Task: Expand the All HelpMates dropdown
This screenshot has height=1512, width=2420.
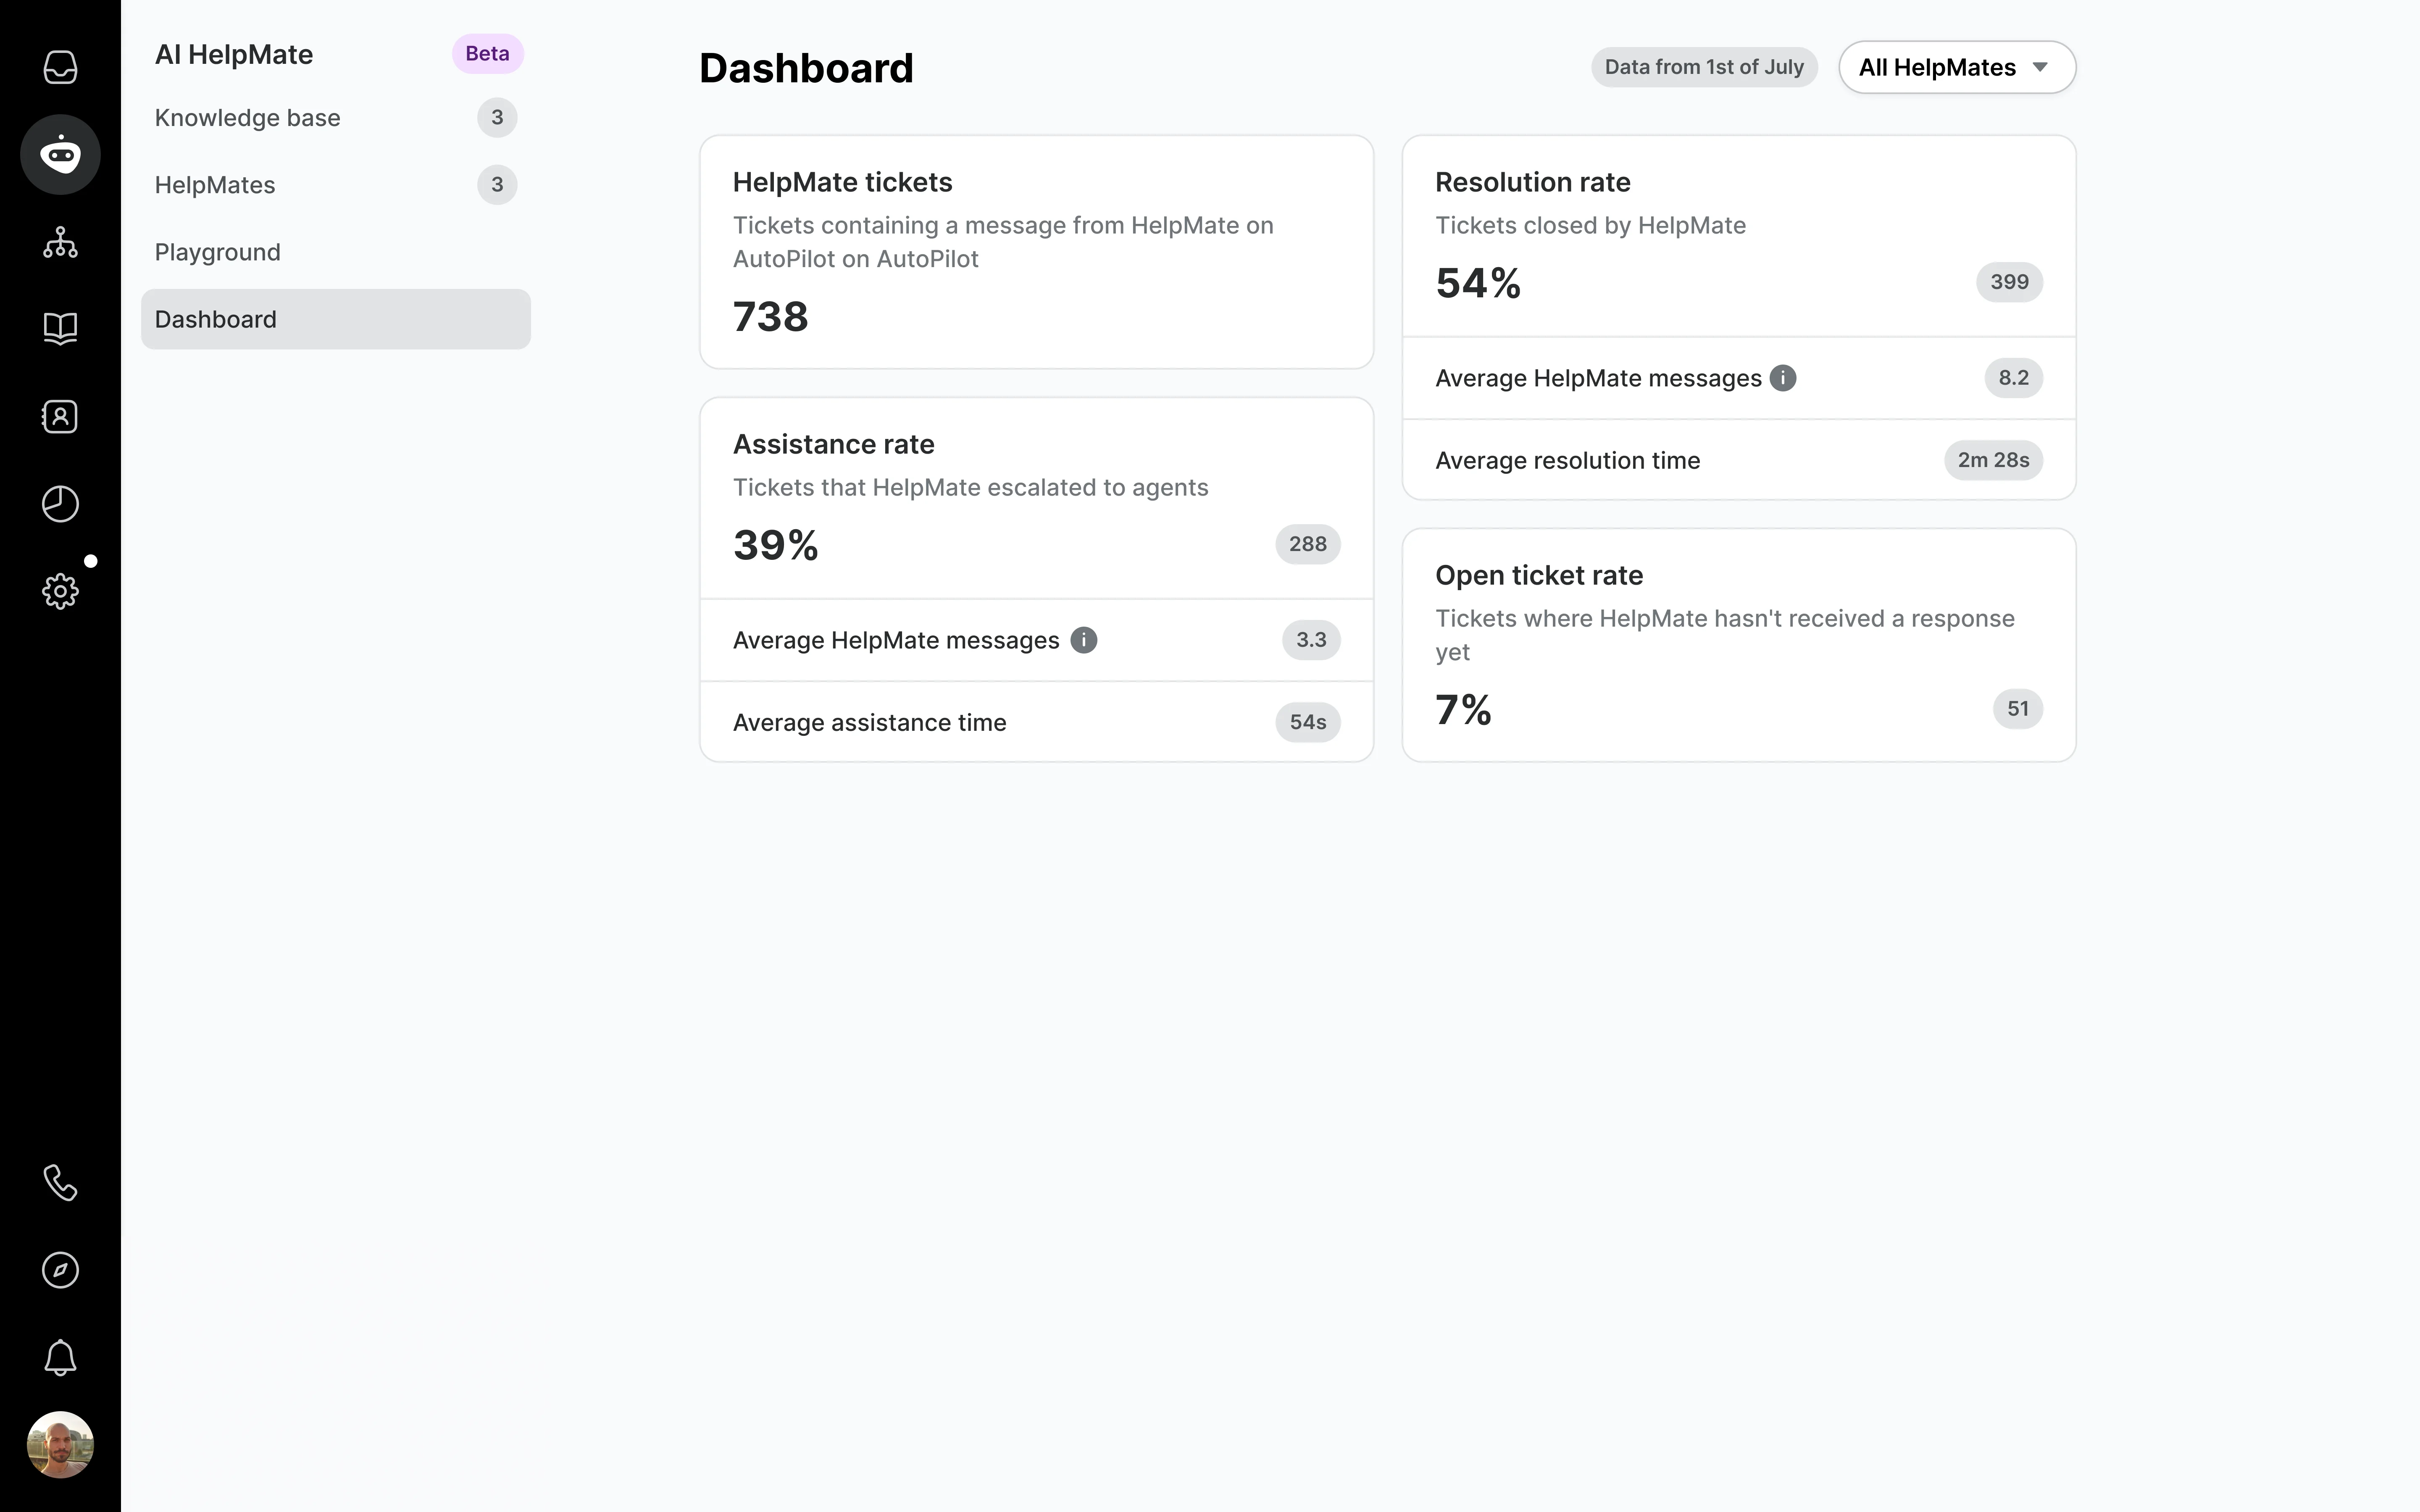Action: [x=1956, y=67]
